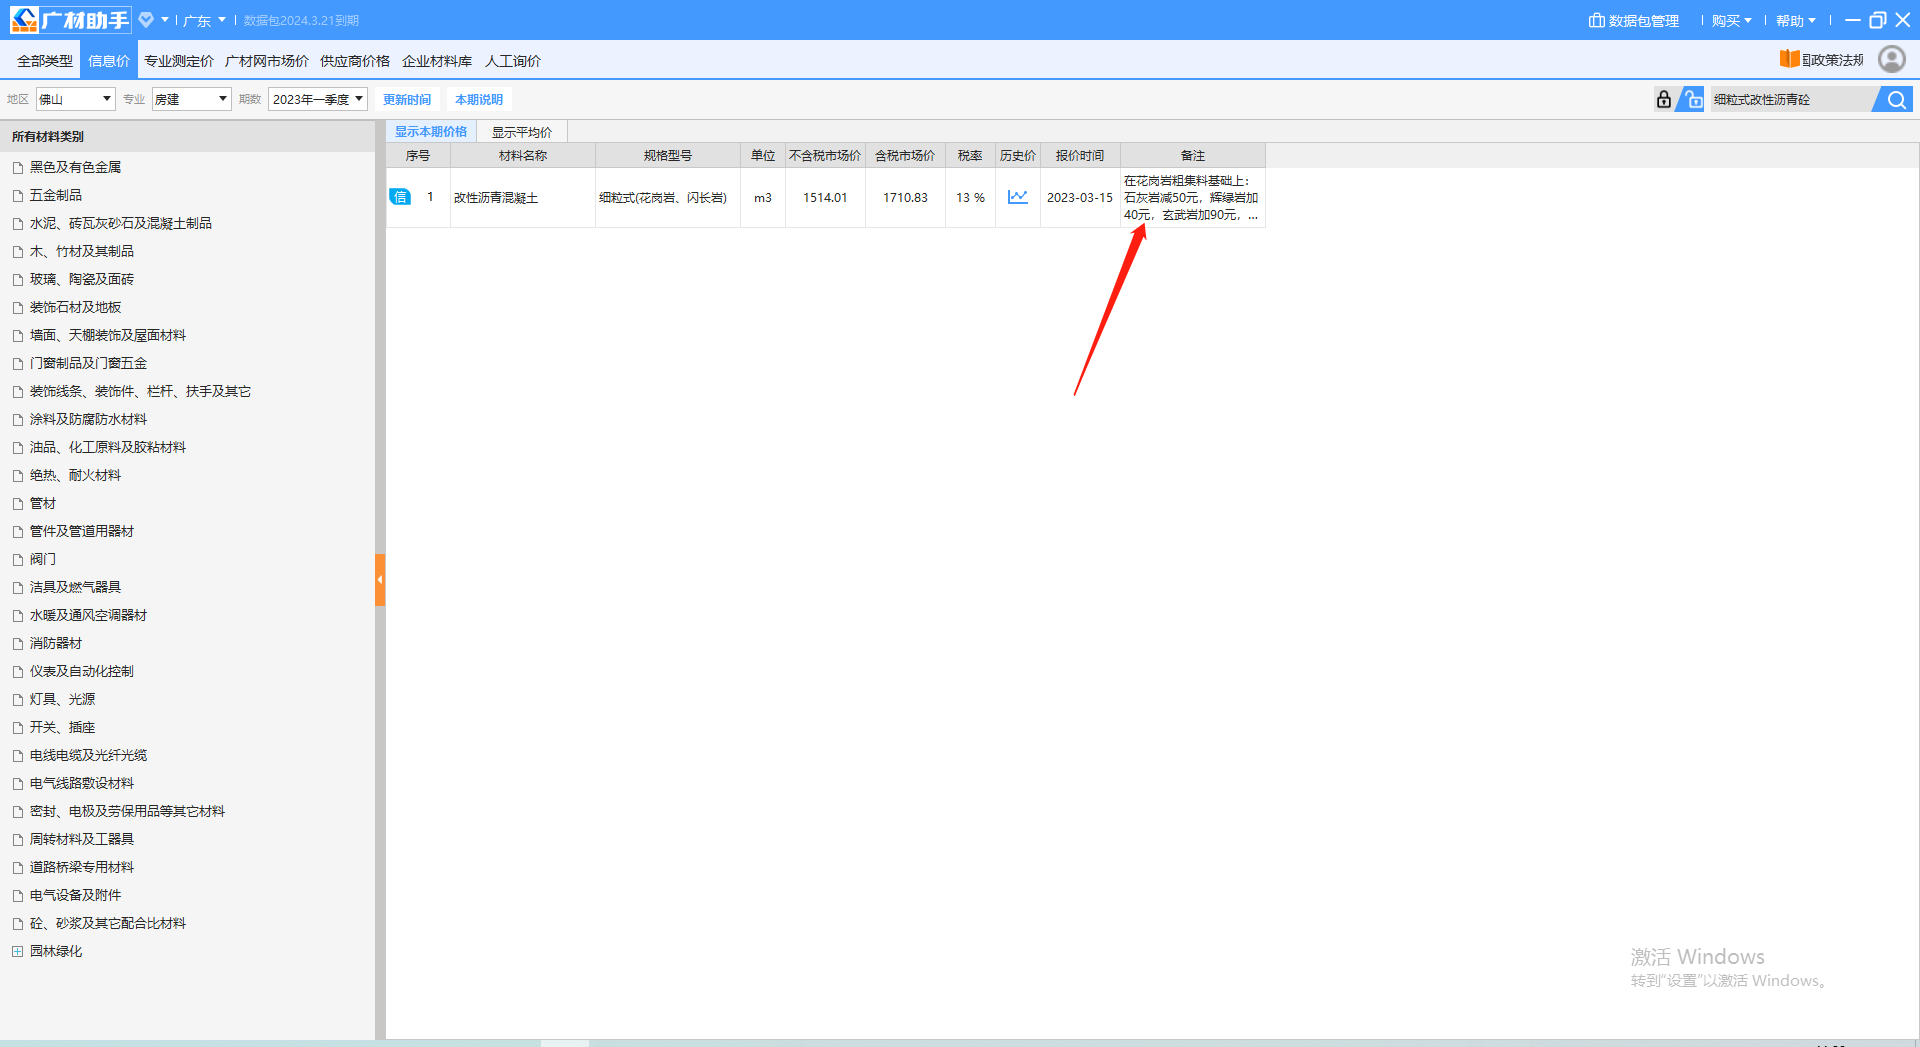Switch to 专业测定价 tab
The height and width of the screenshot is (1047, 1920).
coord(179,61)
